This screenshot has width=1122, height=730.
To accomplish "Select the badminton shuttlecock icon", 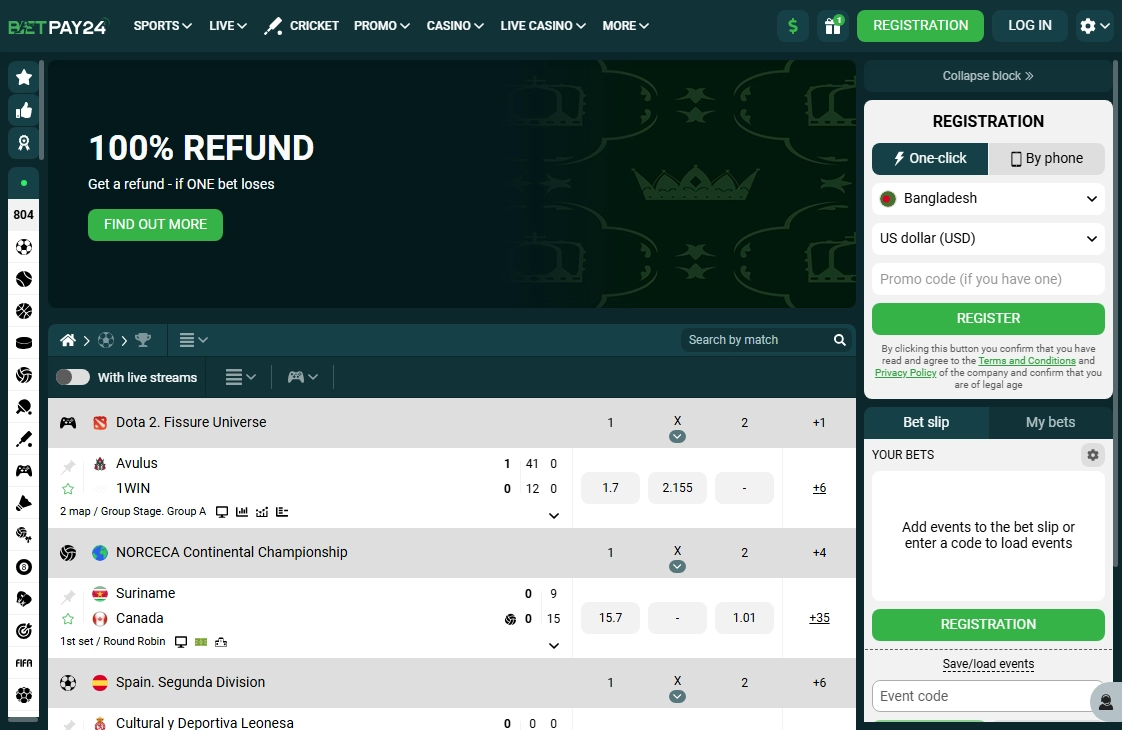I will pos(24,503).
